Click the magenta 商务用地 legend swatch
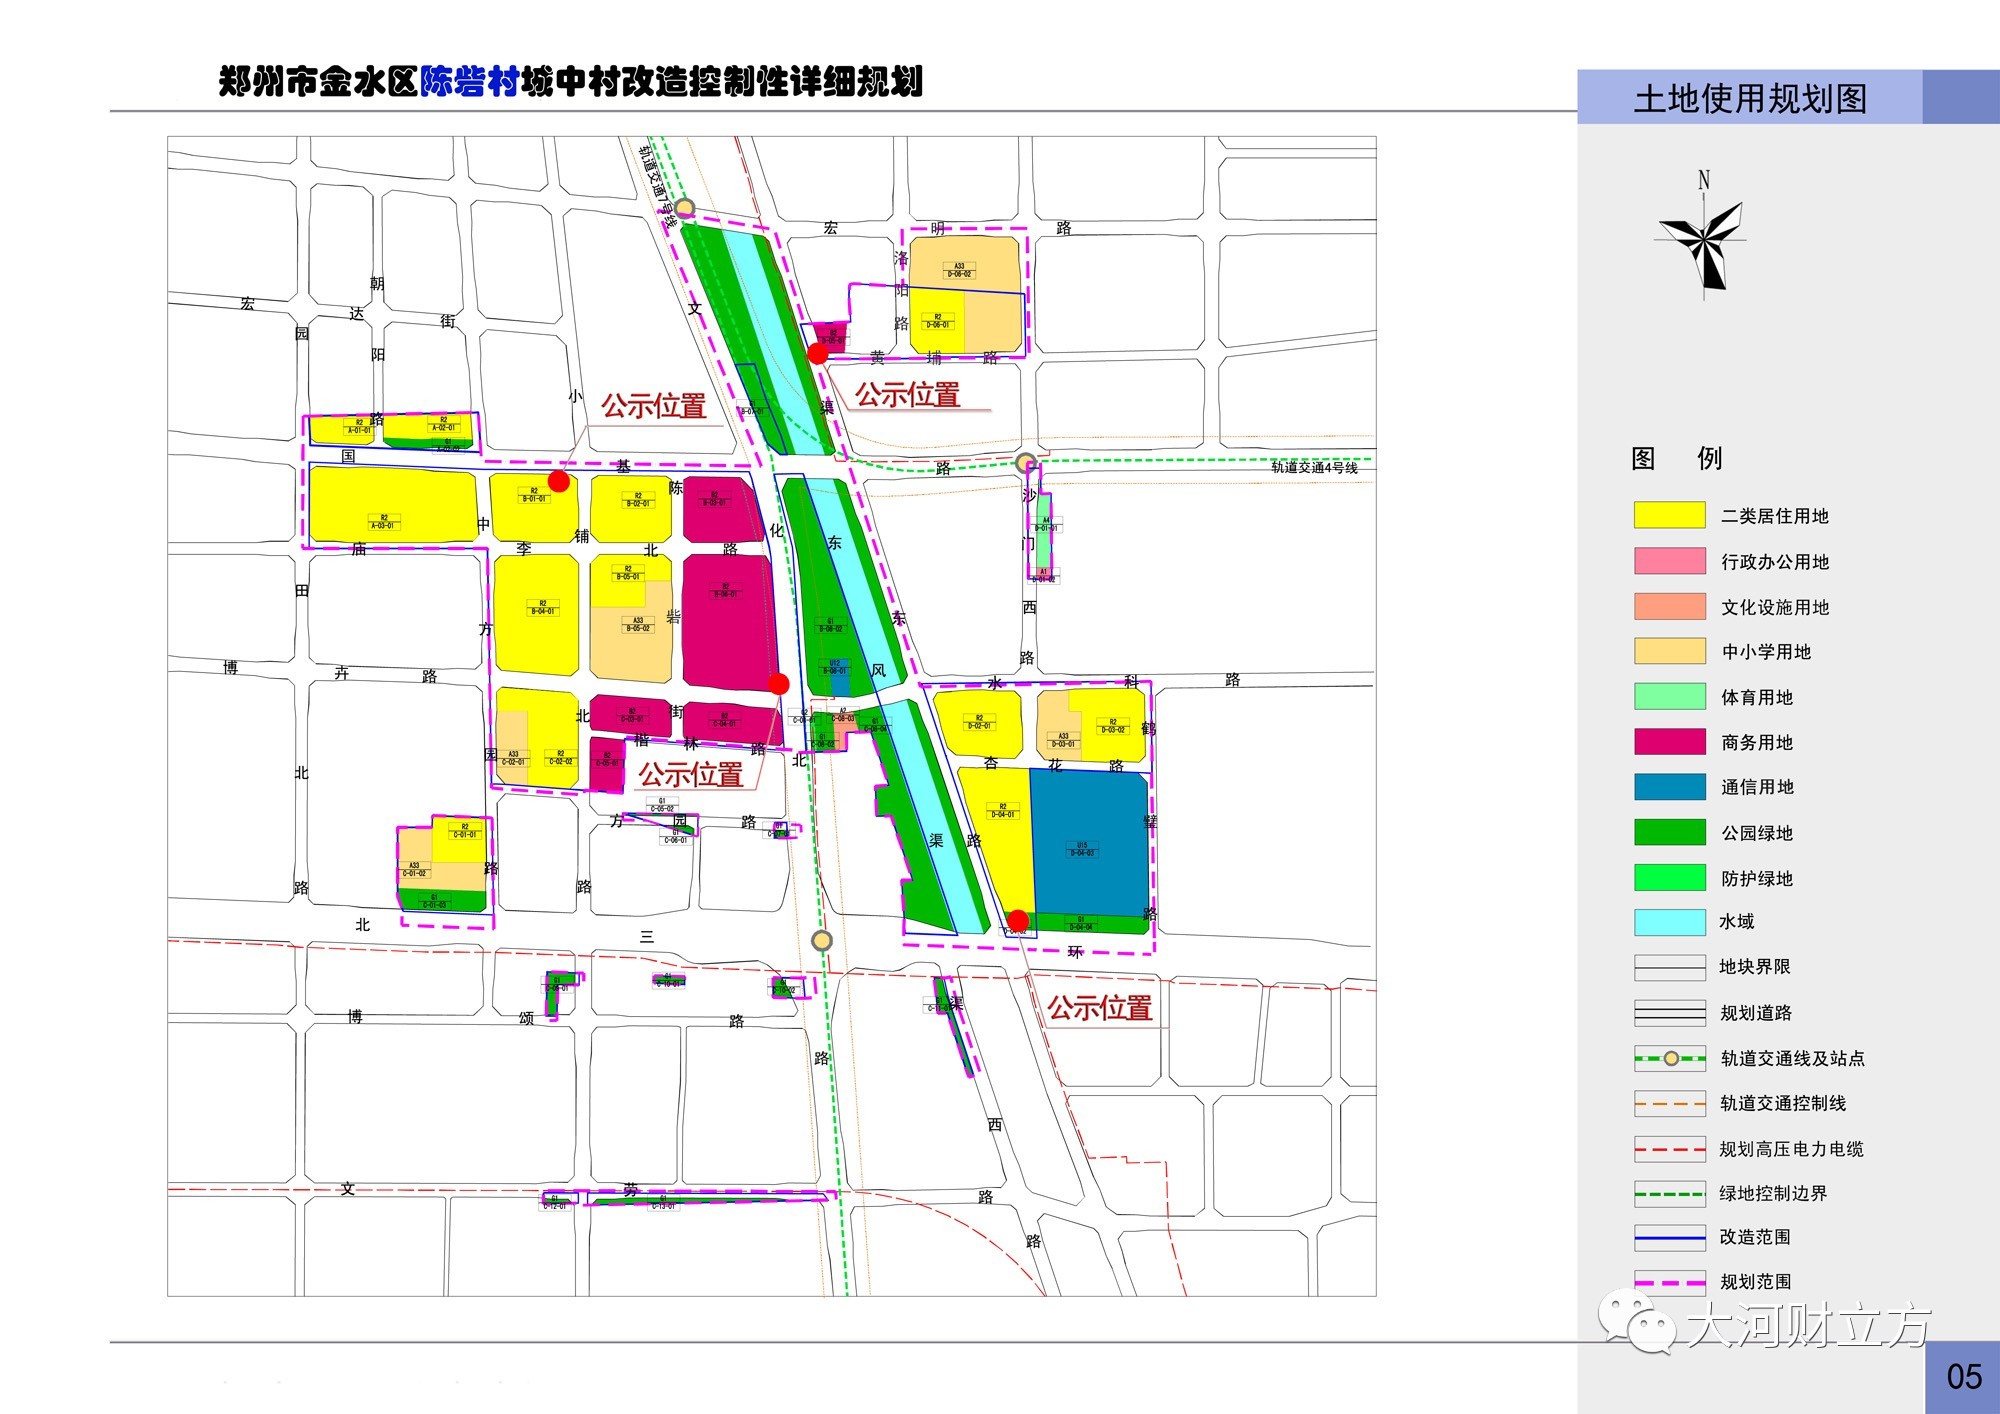Viewport: 2000px width, 1414px height. 1669,742
